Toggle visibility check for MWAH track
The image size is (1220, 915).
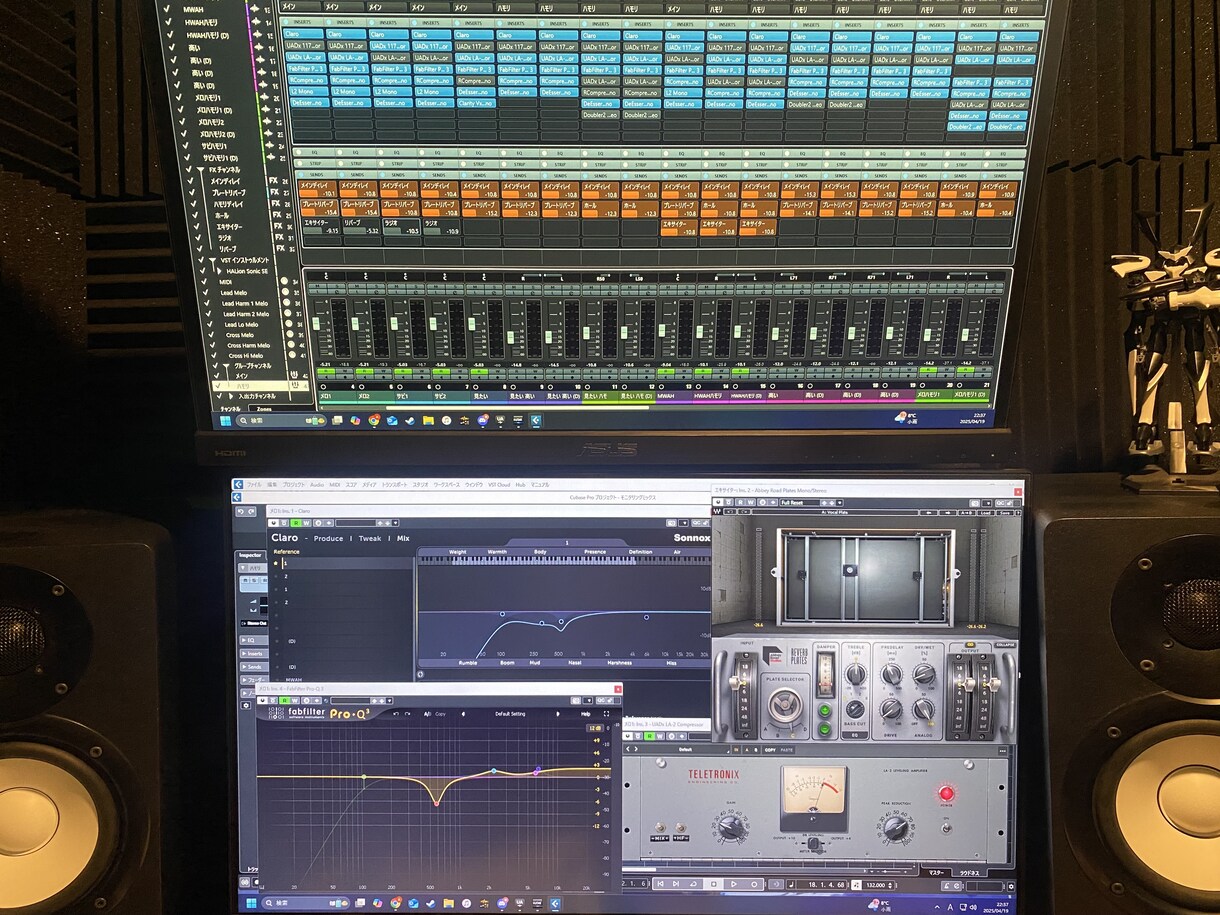pos(166,9)
